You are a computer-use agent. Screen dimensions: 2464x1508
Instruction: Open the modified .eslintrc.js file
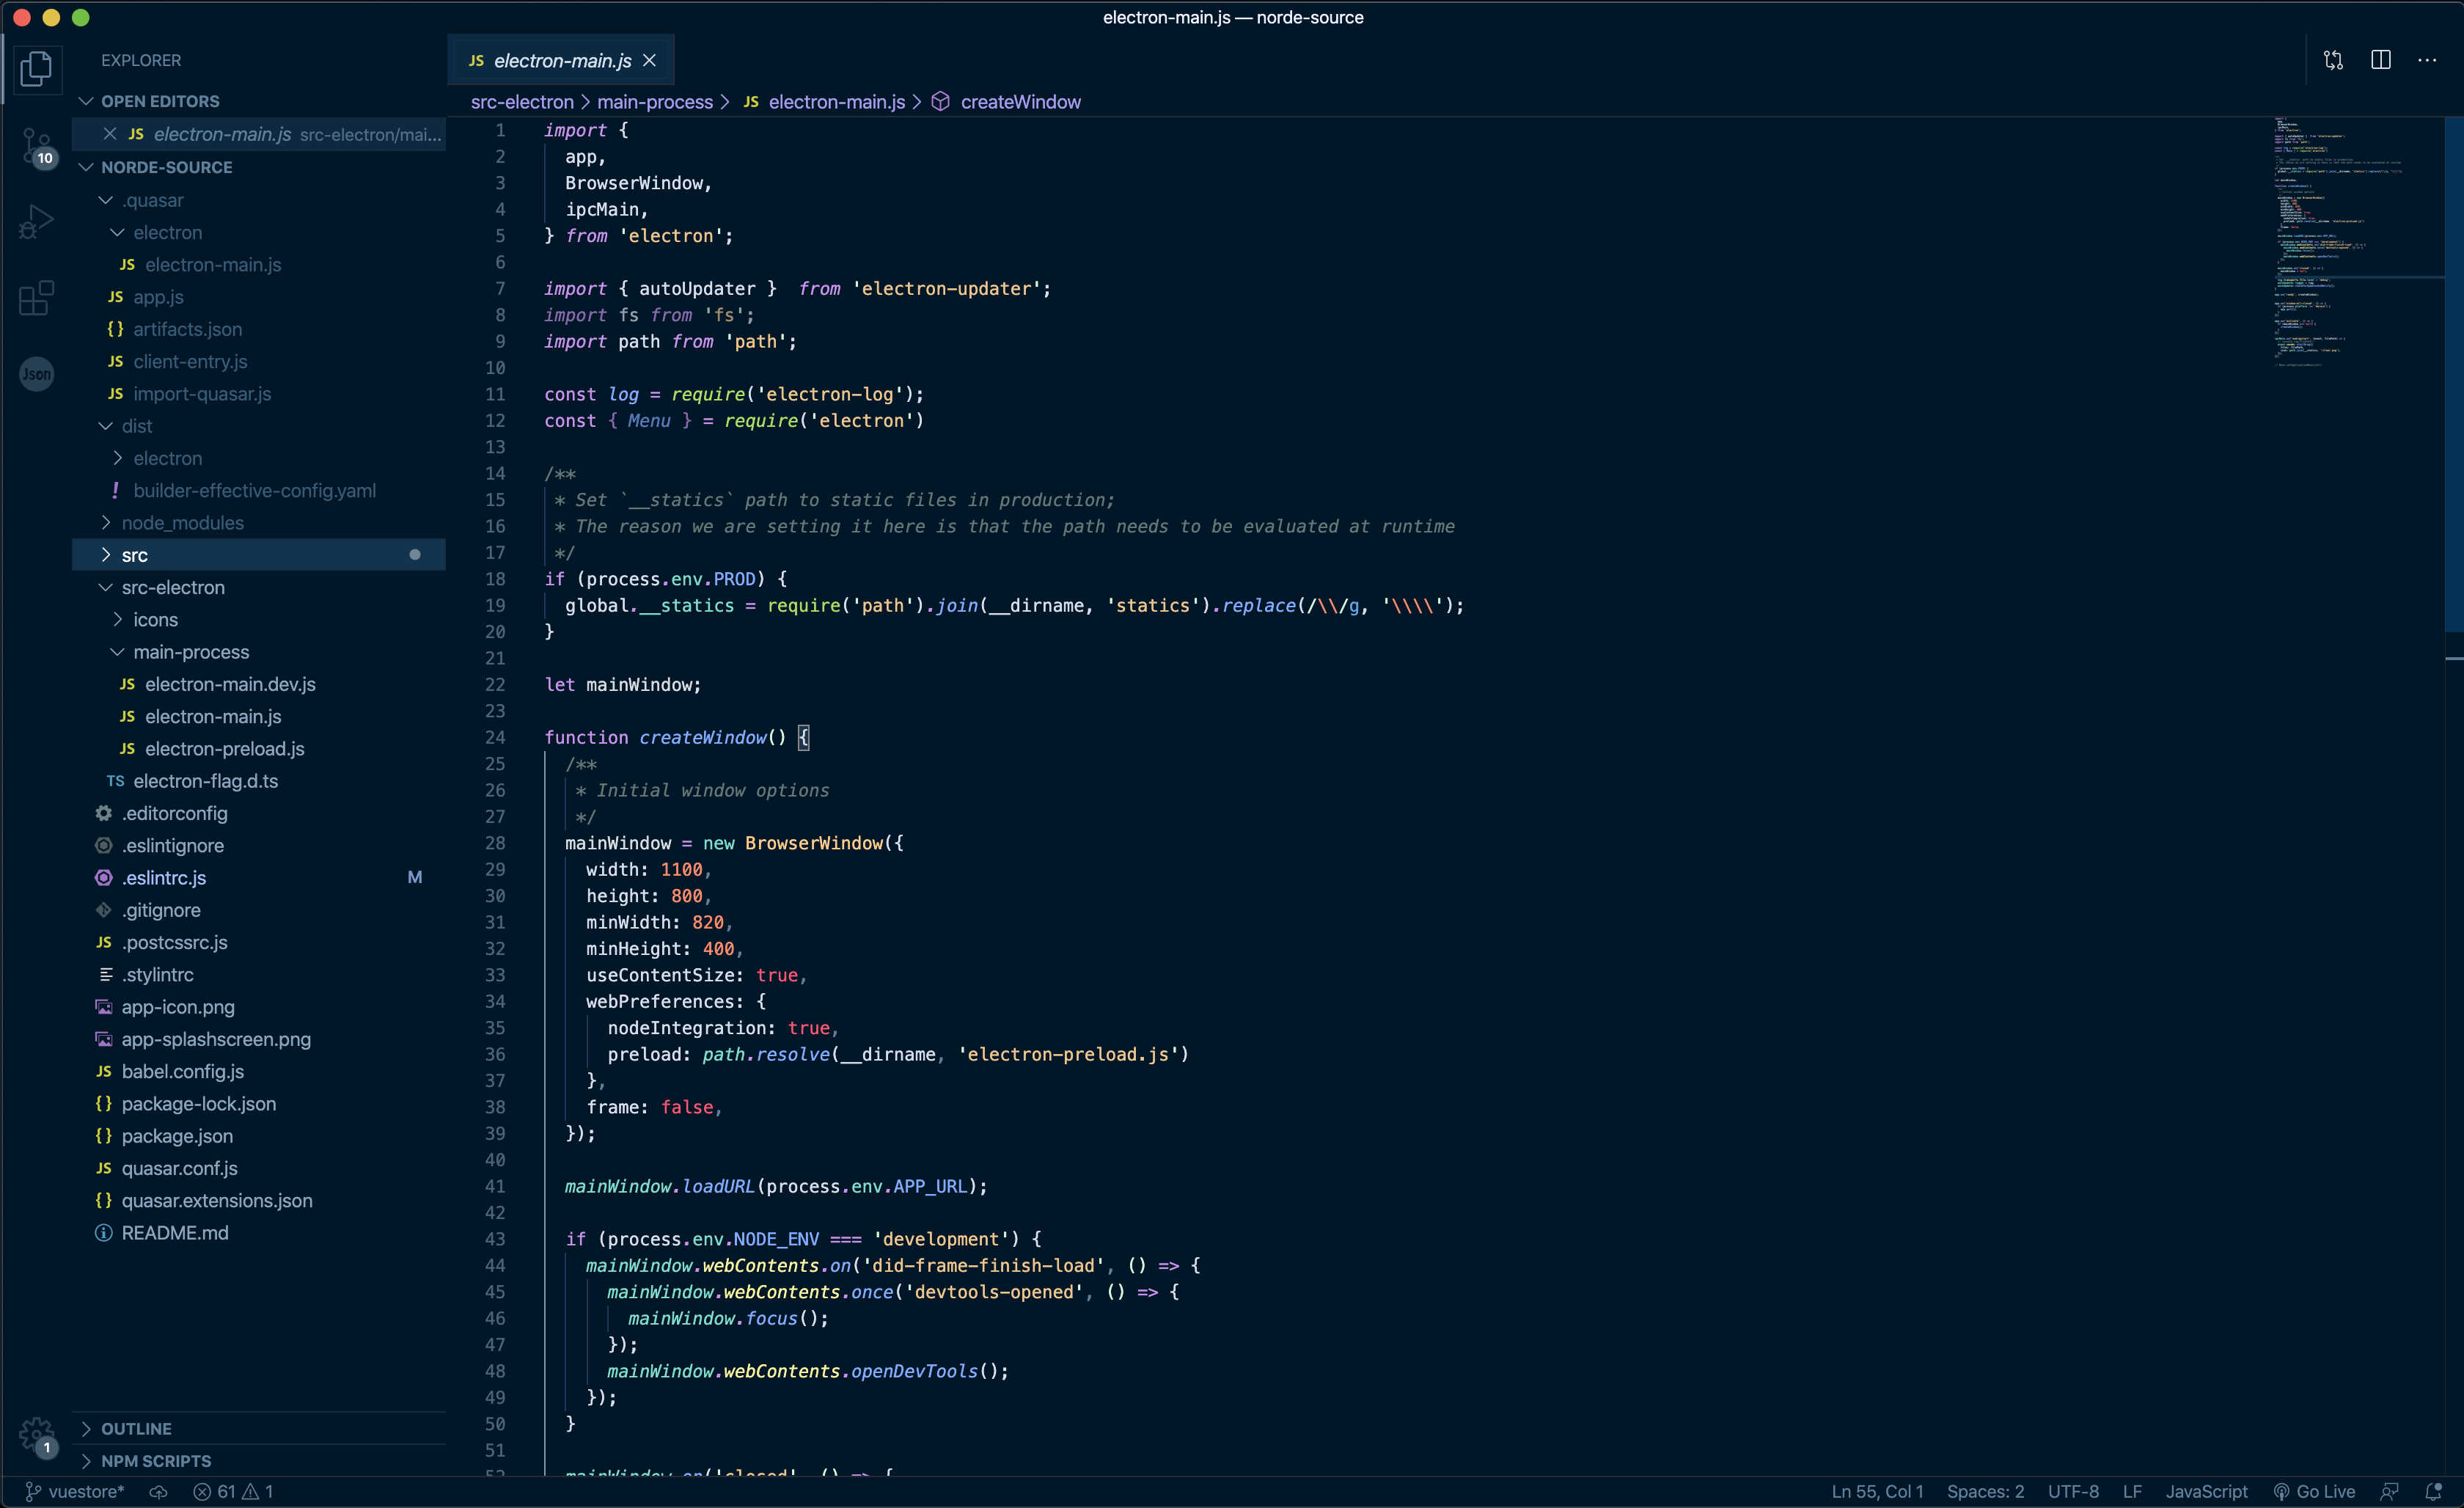(x=259, y=878)
